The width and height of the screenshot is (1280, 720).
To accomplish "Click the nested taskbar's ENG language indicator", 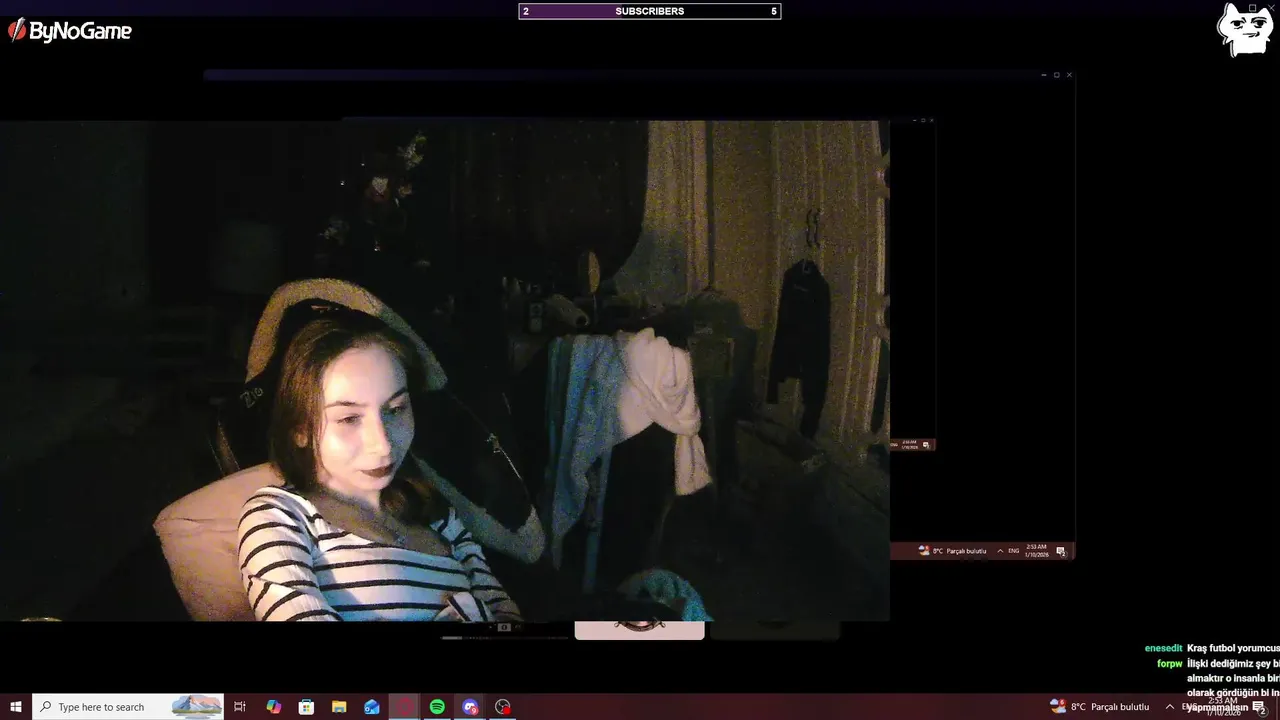I will click(x=1013, y=551).
